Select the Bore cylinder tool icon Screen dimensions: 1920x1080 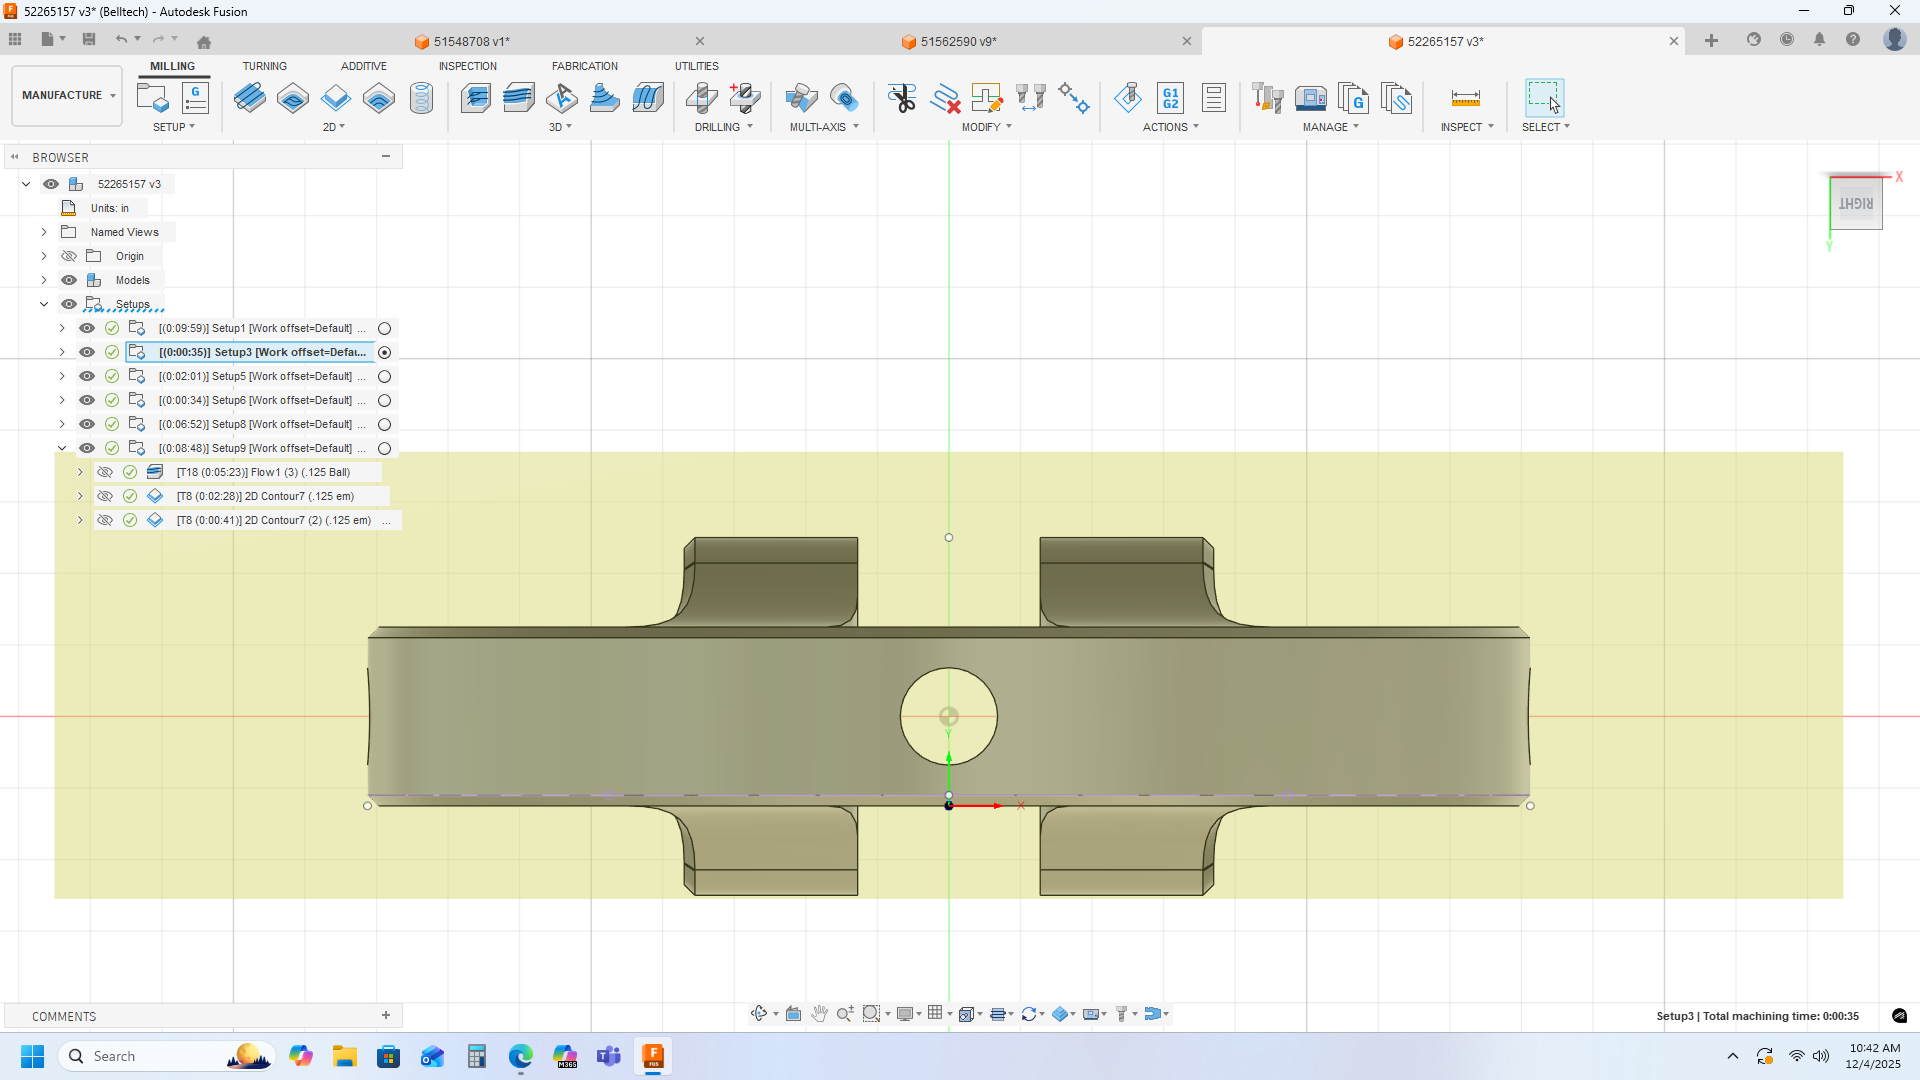click(422, 98)
